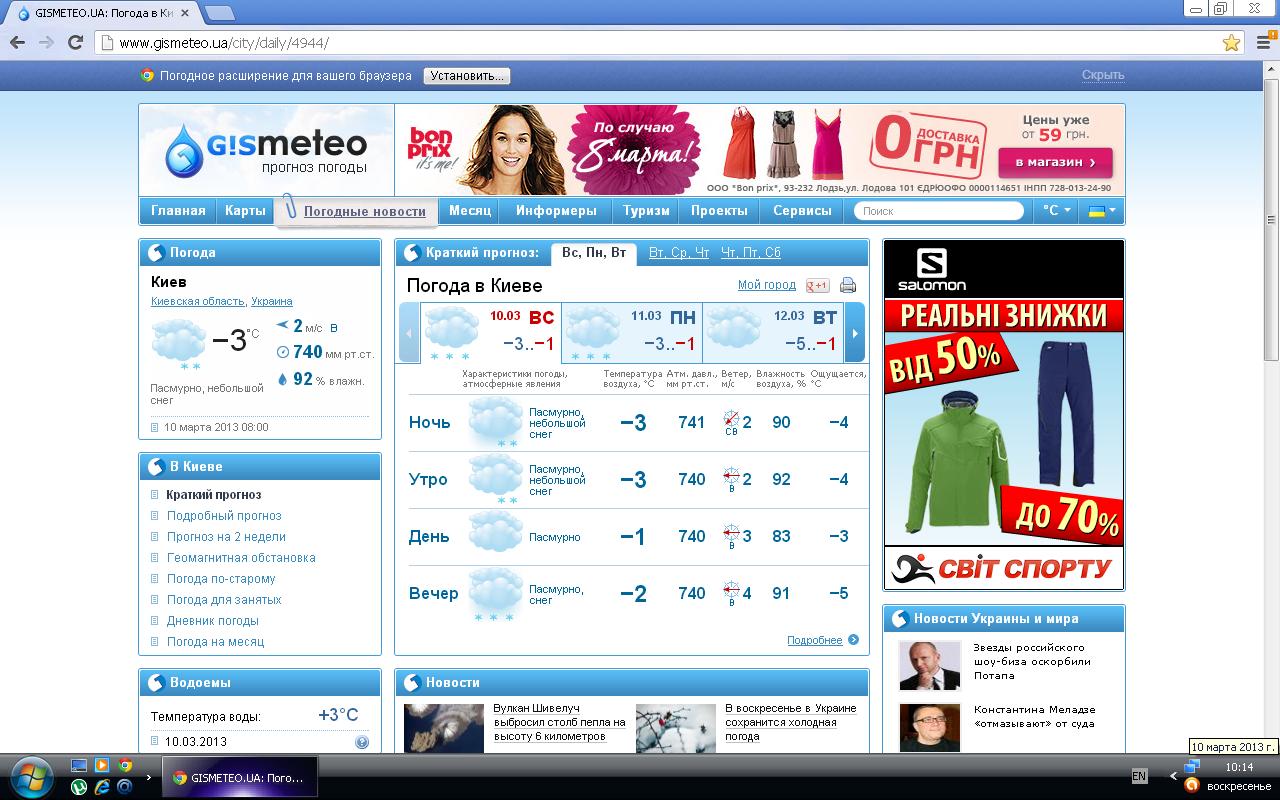This screenshot has height=800, width=1280.
Task: Reload the Gismeteo page
Action: point(75,42)
